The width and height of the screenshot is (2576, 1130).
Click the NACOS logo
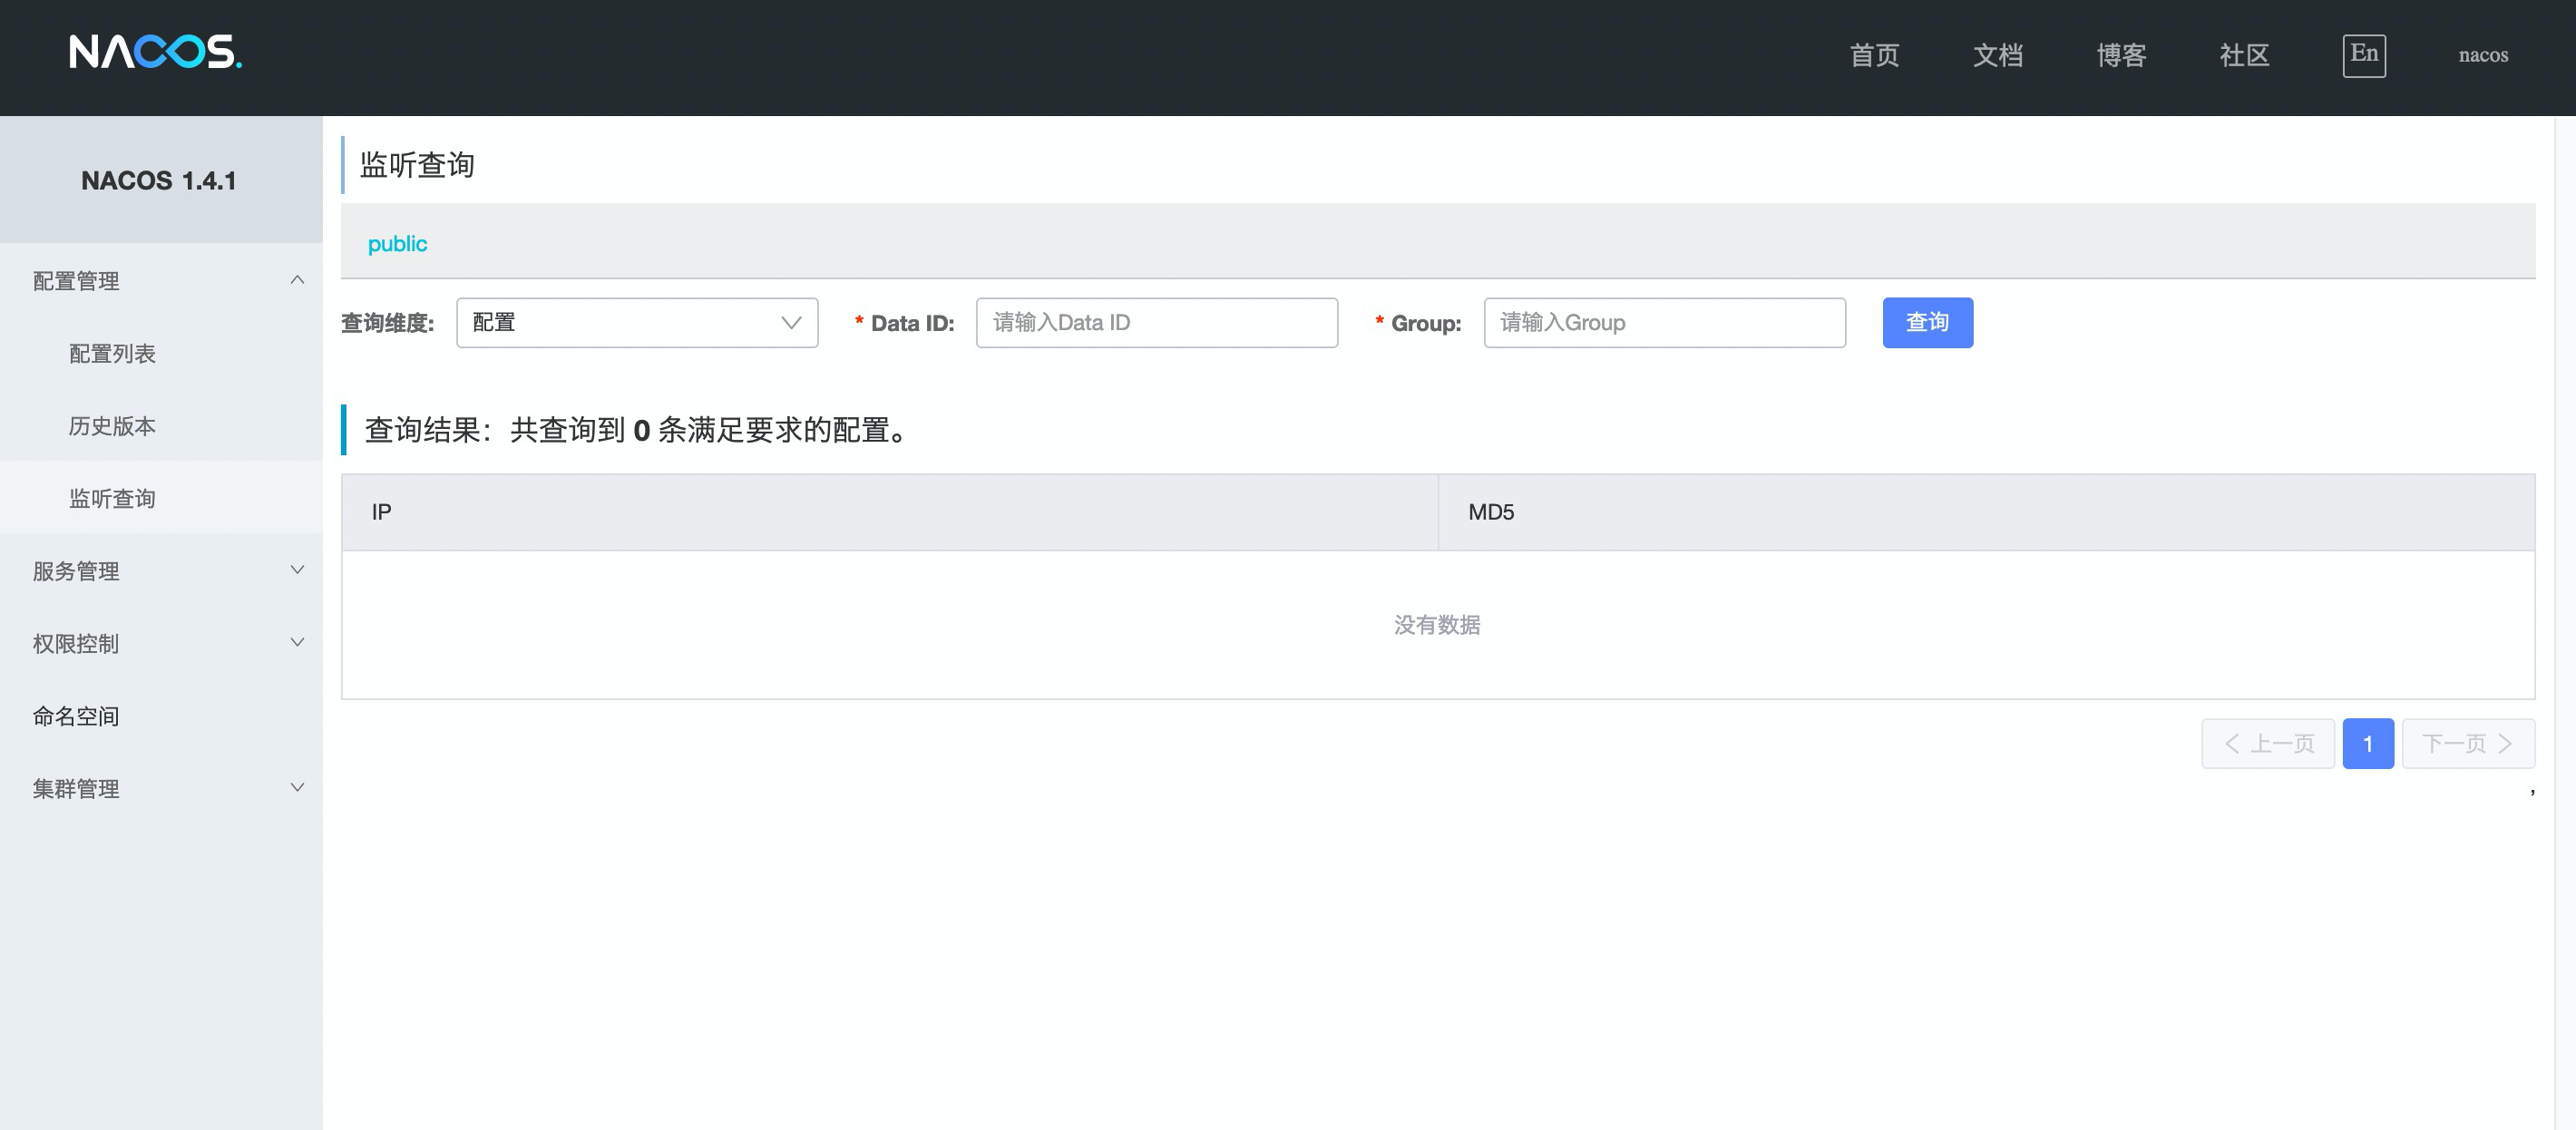pos(155,52)
